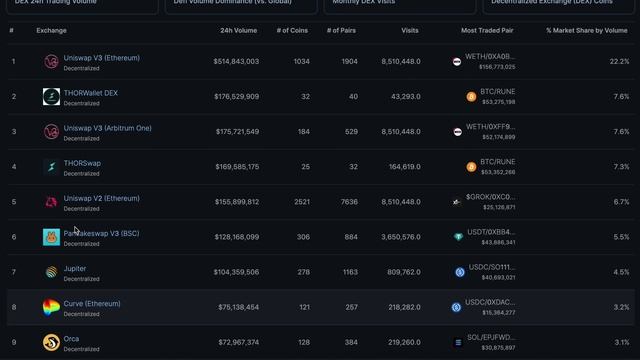This screenshot has width=640, height=360.
Task: Click the $GROK pair coin icon
Action: [456, 202]
